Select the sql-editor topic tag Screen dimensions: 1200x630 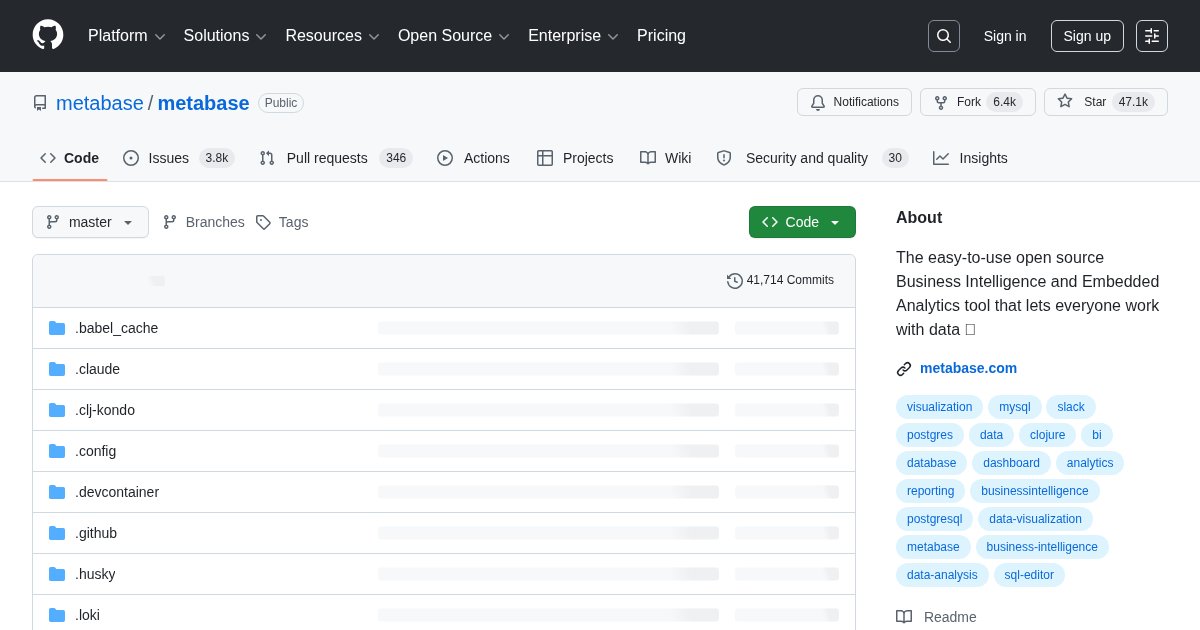coord(1029,575)
